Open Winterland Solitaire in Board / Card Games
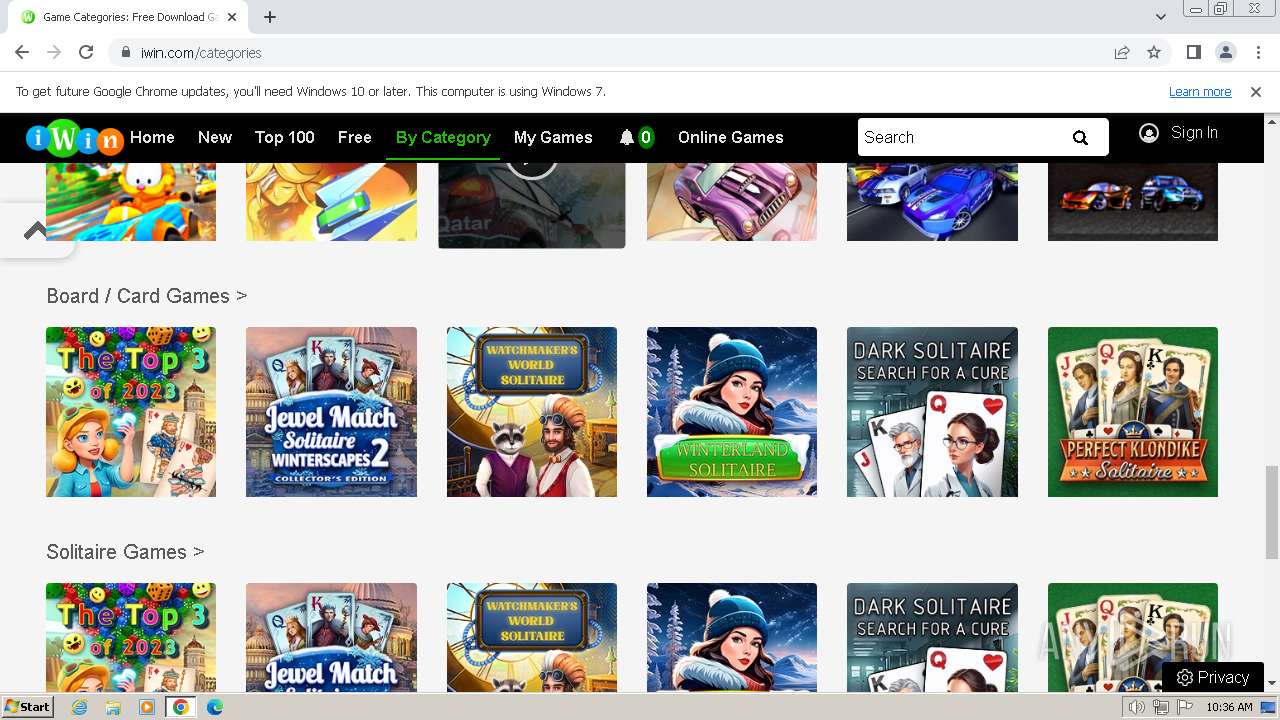Image resolution: width=1280 pixels, height=720 pixels. click(x=732, y=412)
